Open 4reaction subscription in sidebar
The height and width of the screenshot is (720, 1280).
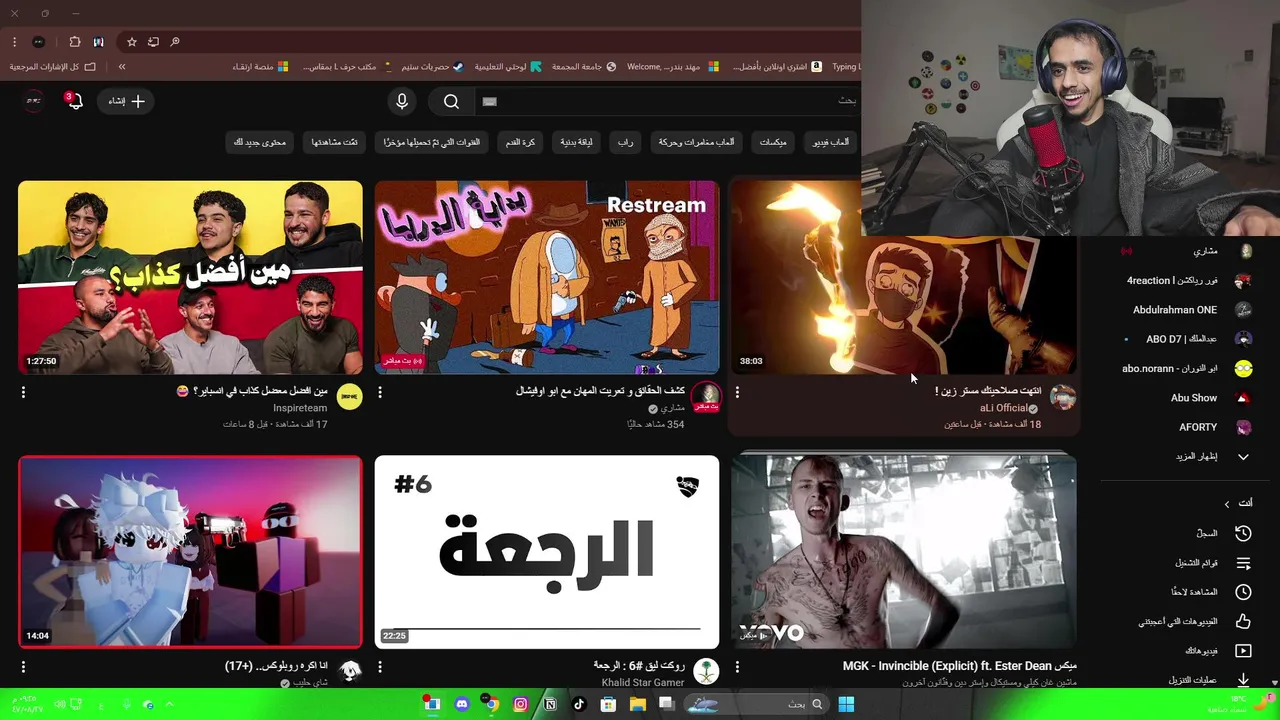[x=1188, y=281]
